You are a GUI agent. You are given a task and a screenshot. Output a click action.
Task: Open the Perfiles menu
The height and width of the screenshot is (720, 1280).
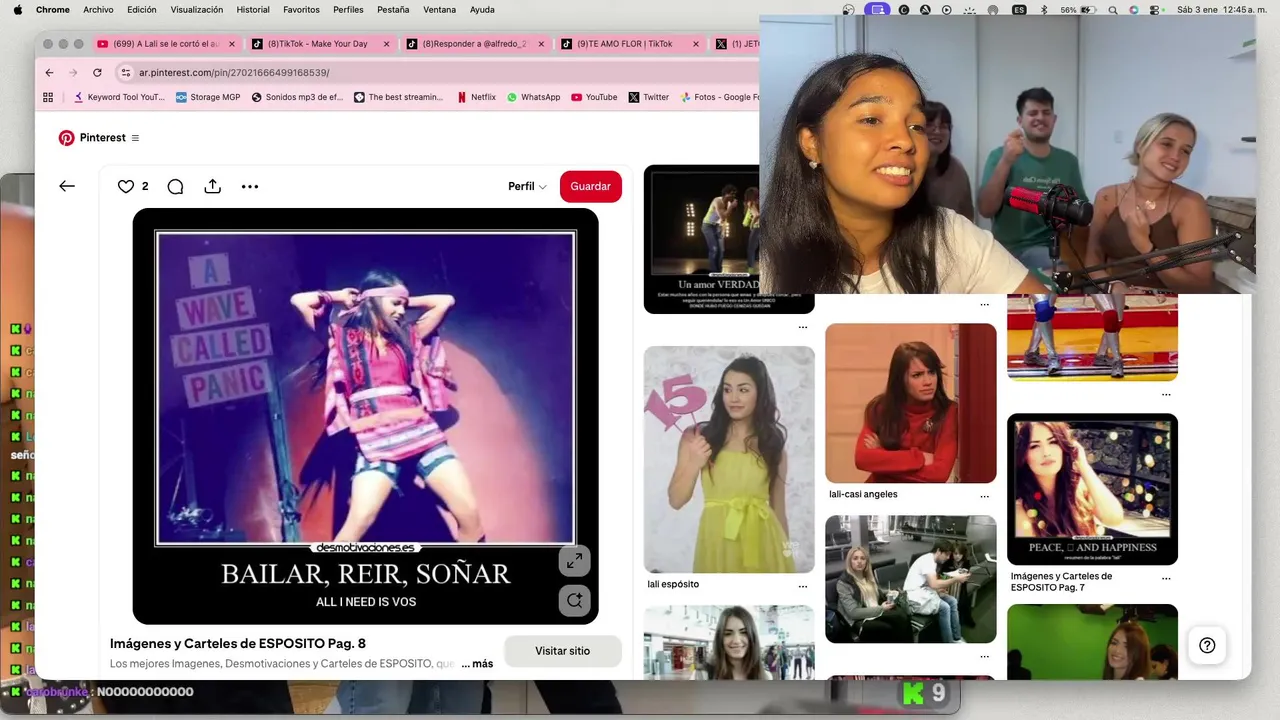point(348,10)
